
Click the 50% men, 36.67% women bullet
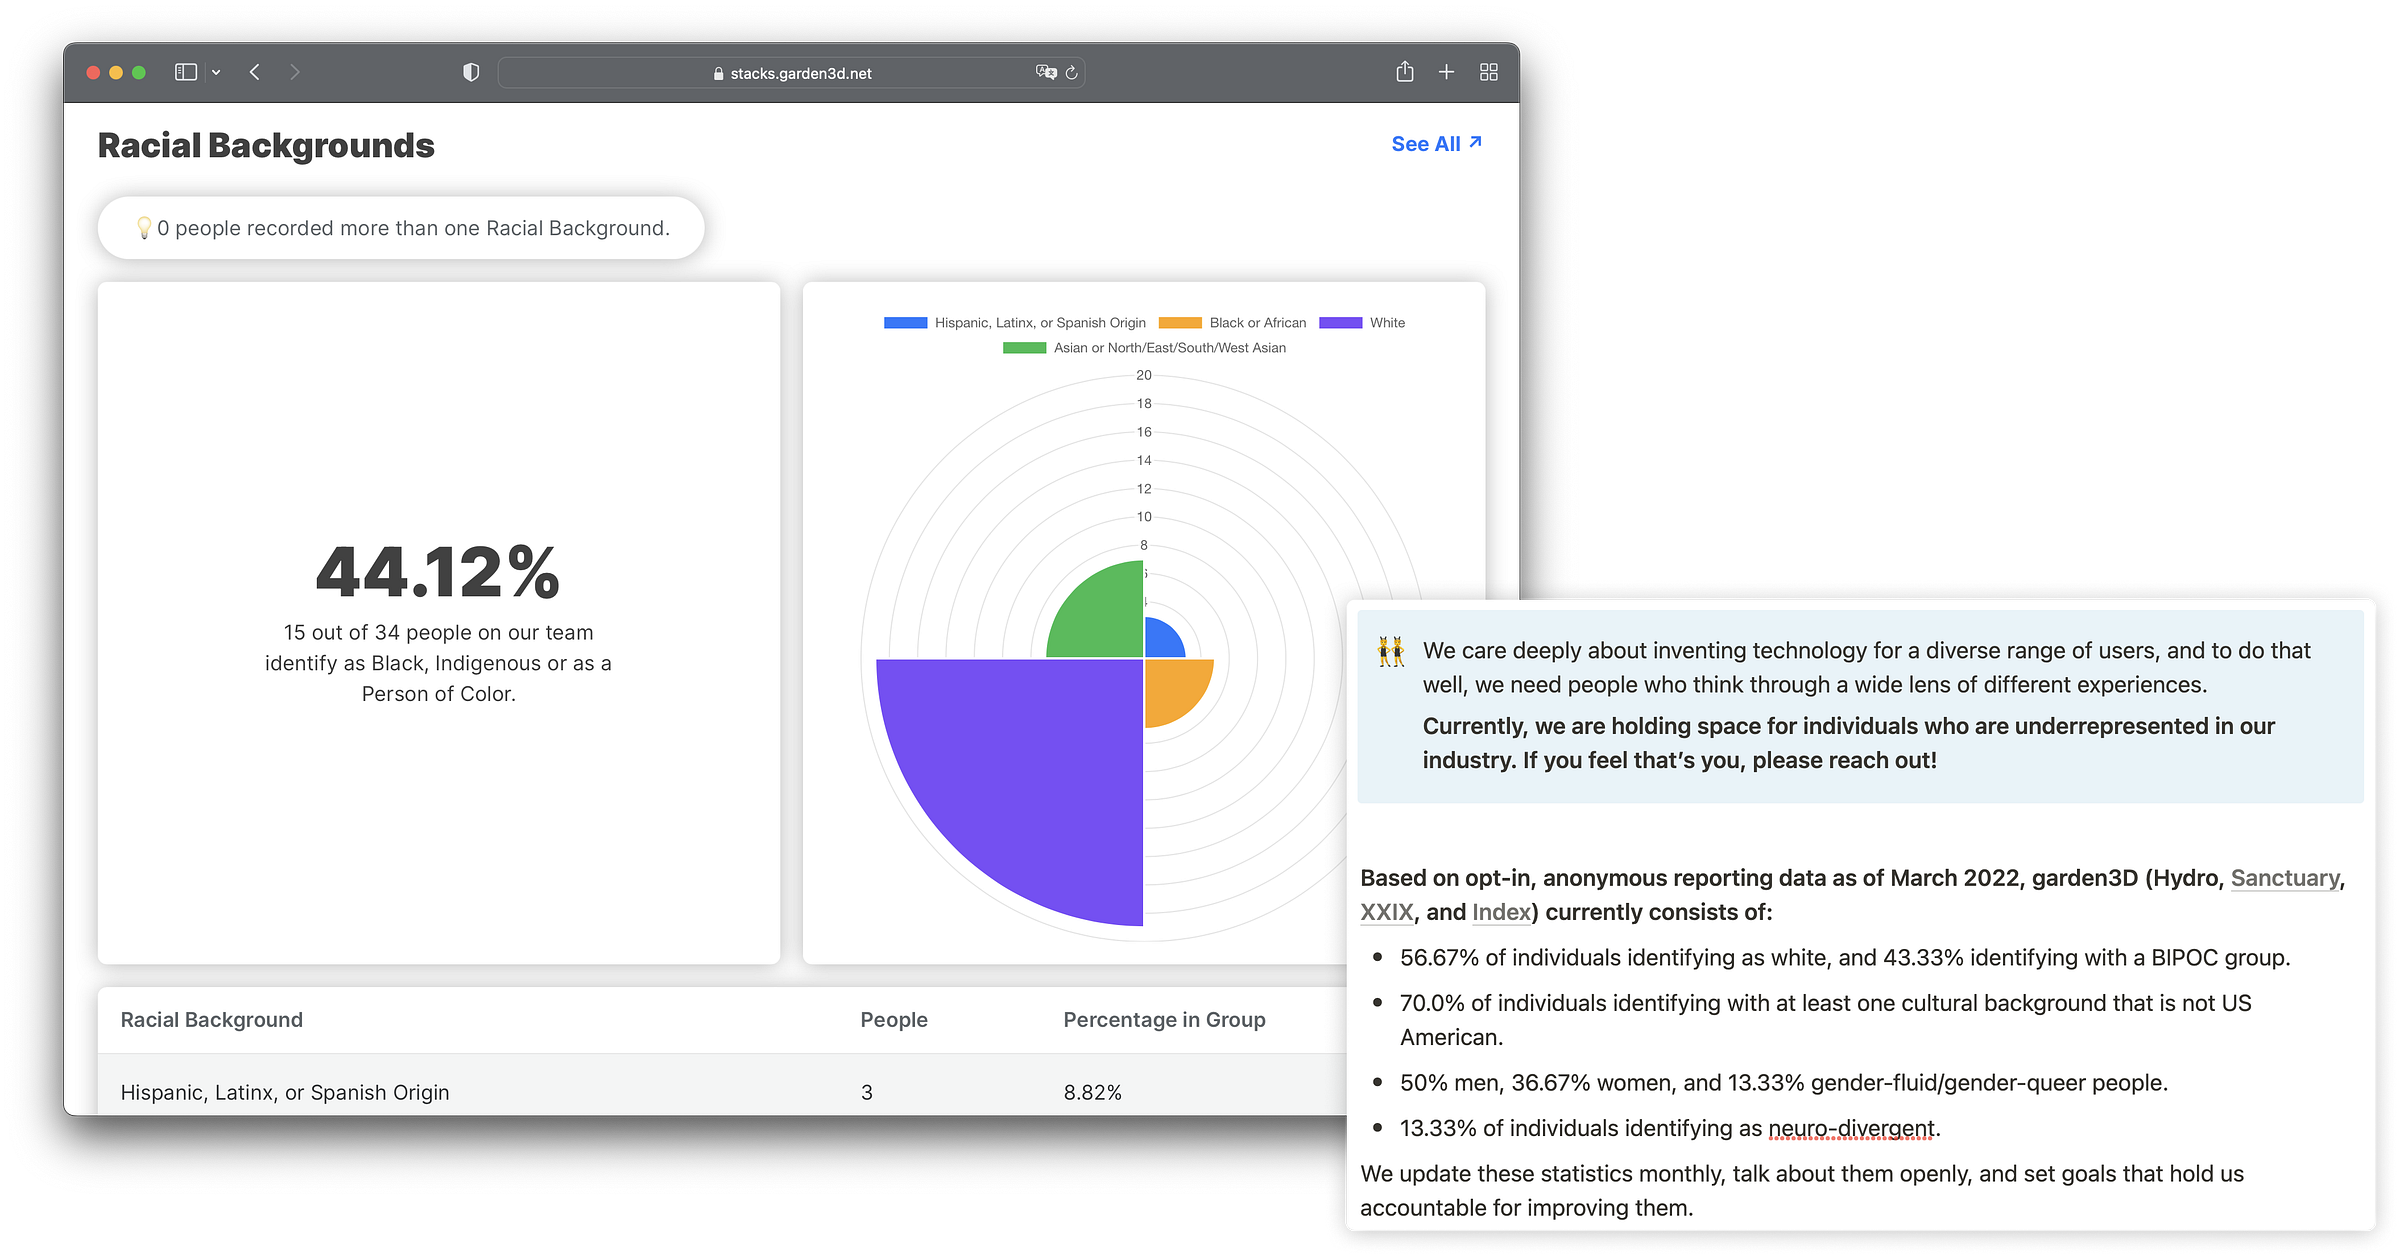(1784, 1082)
